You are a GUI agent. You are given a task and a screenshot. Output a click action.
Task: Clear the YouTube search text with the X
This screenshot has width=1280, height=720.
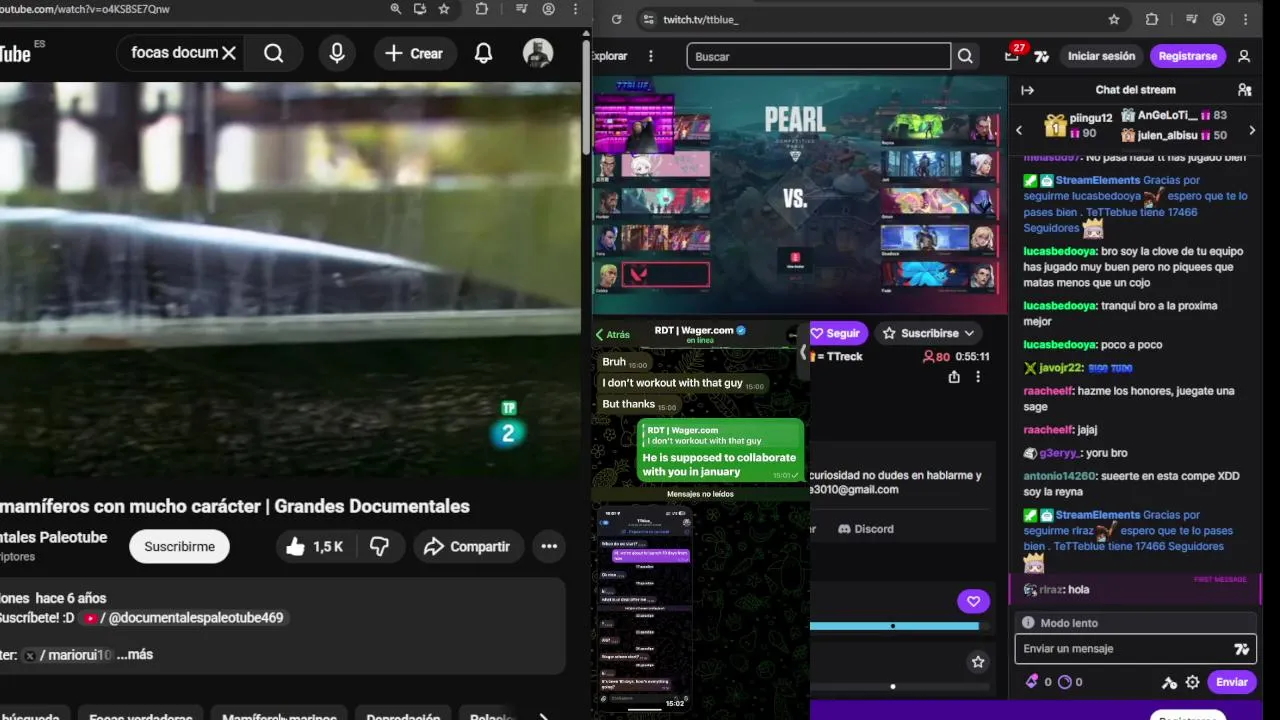click(229, 53)
